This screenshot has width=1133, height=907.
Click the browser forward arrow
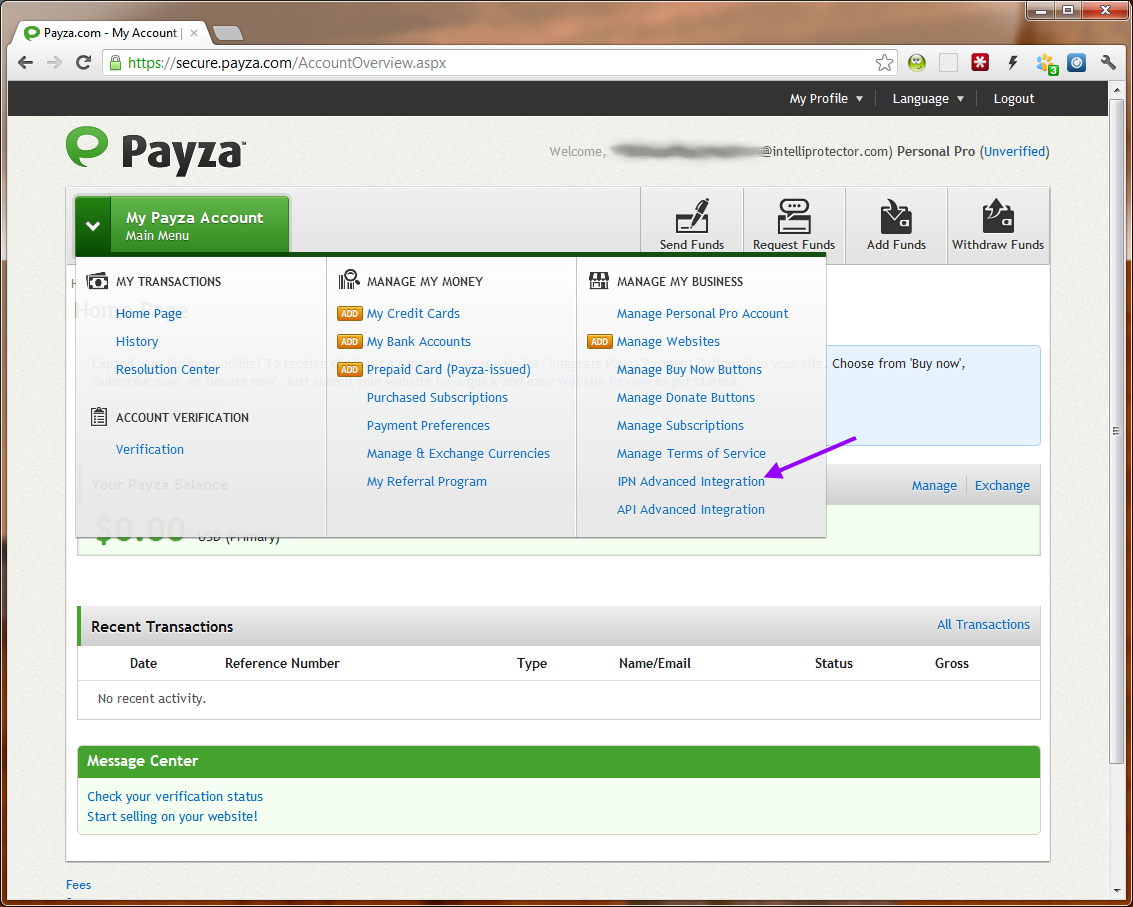[x=54, y=63]
